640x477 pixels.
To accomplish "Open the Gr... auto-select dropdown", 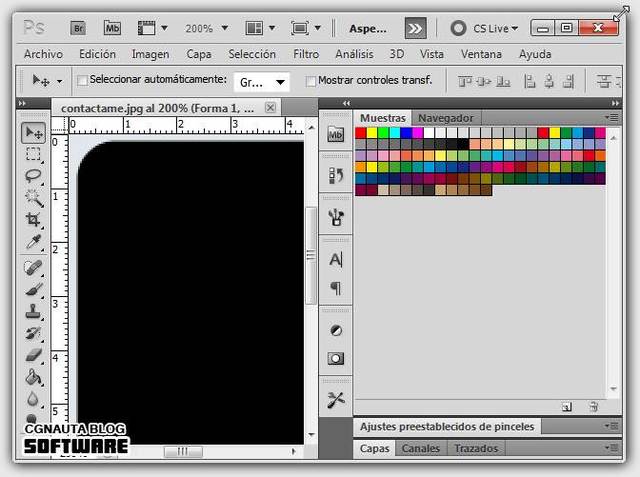I will (x=262, y=82).
